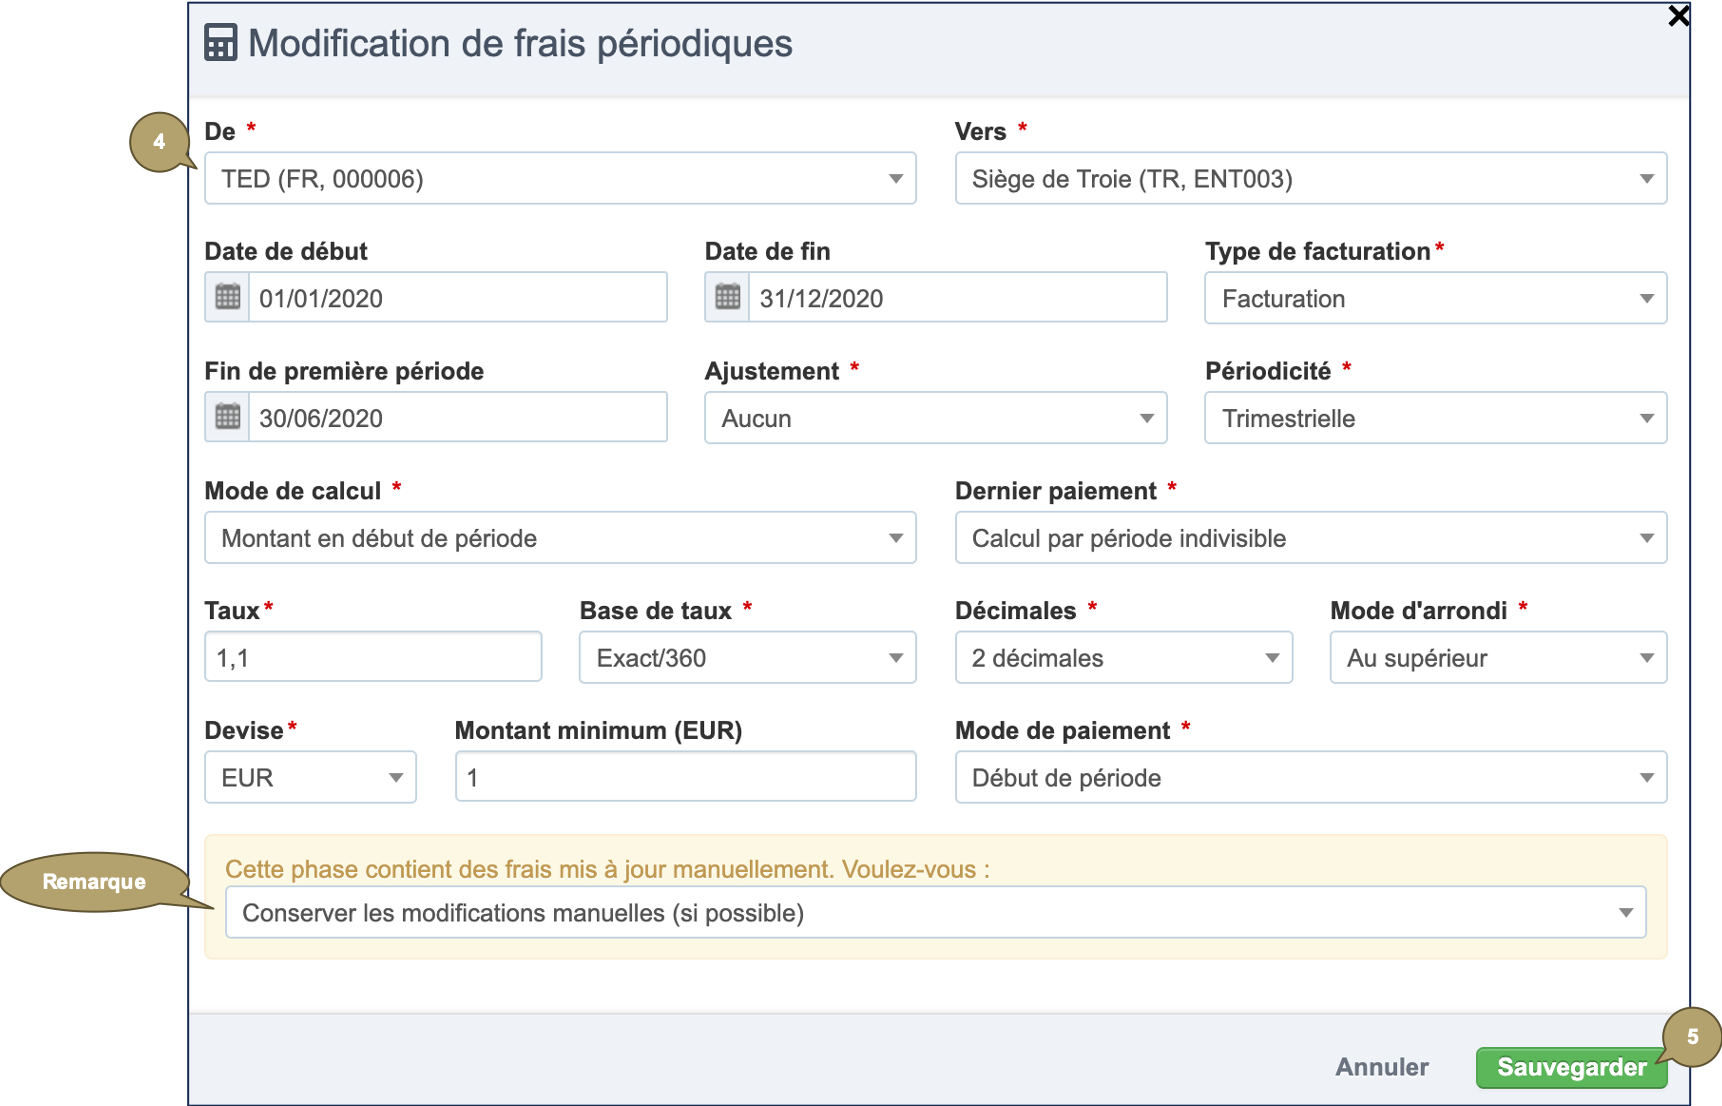Screen dimensions: 1722x1106
Task: Select the Taux input field containing 1,1
Action: (x=372, y=656)
